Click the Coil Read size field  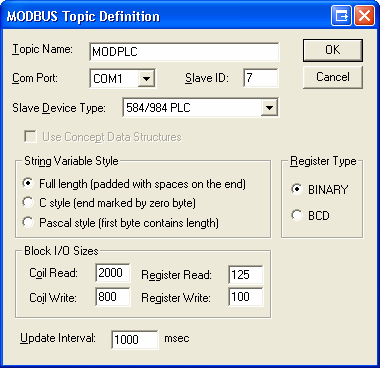(112, 273)
